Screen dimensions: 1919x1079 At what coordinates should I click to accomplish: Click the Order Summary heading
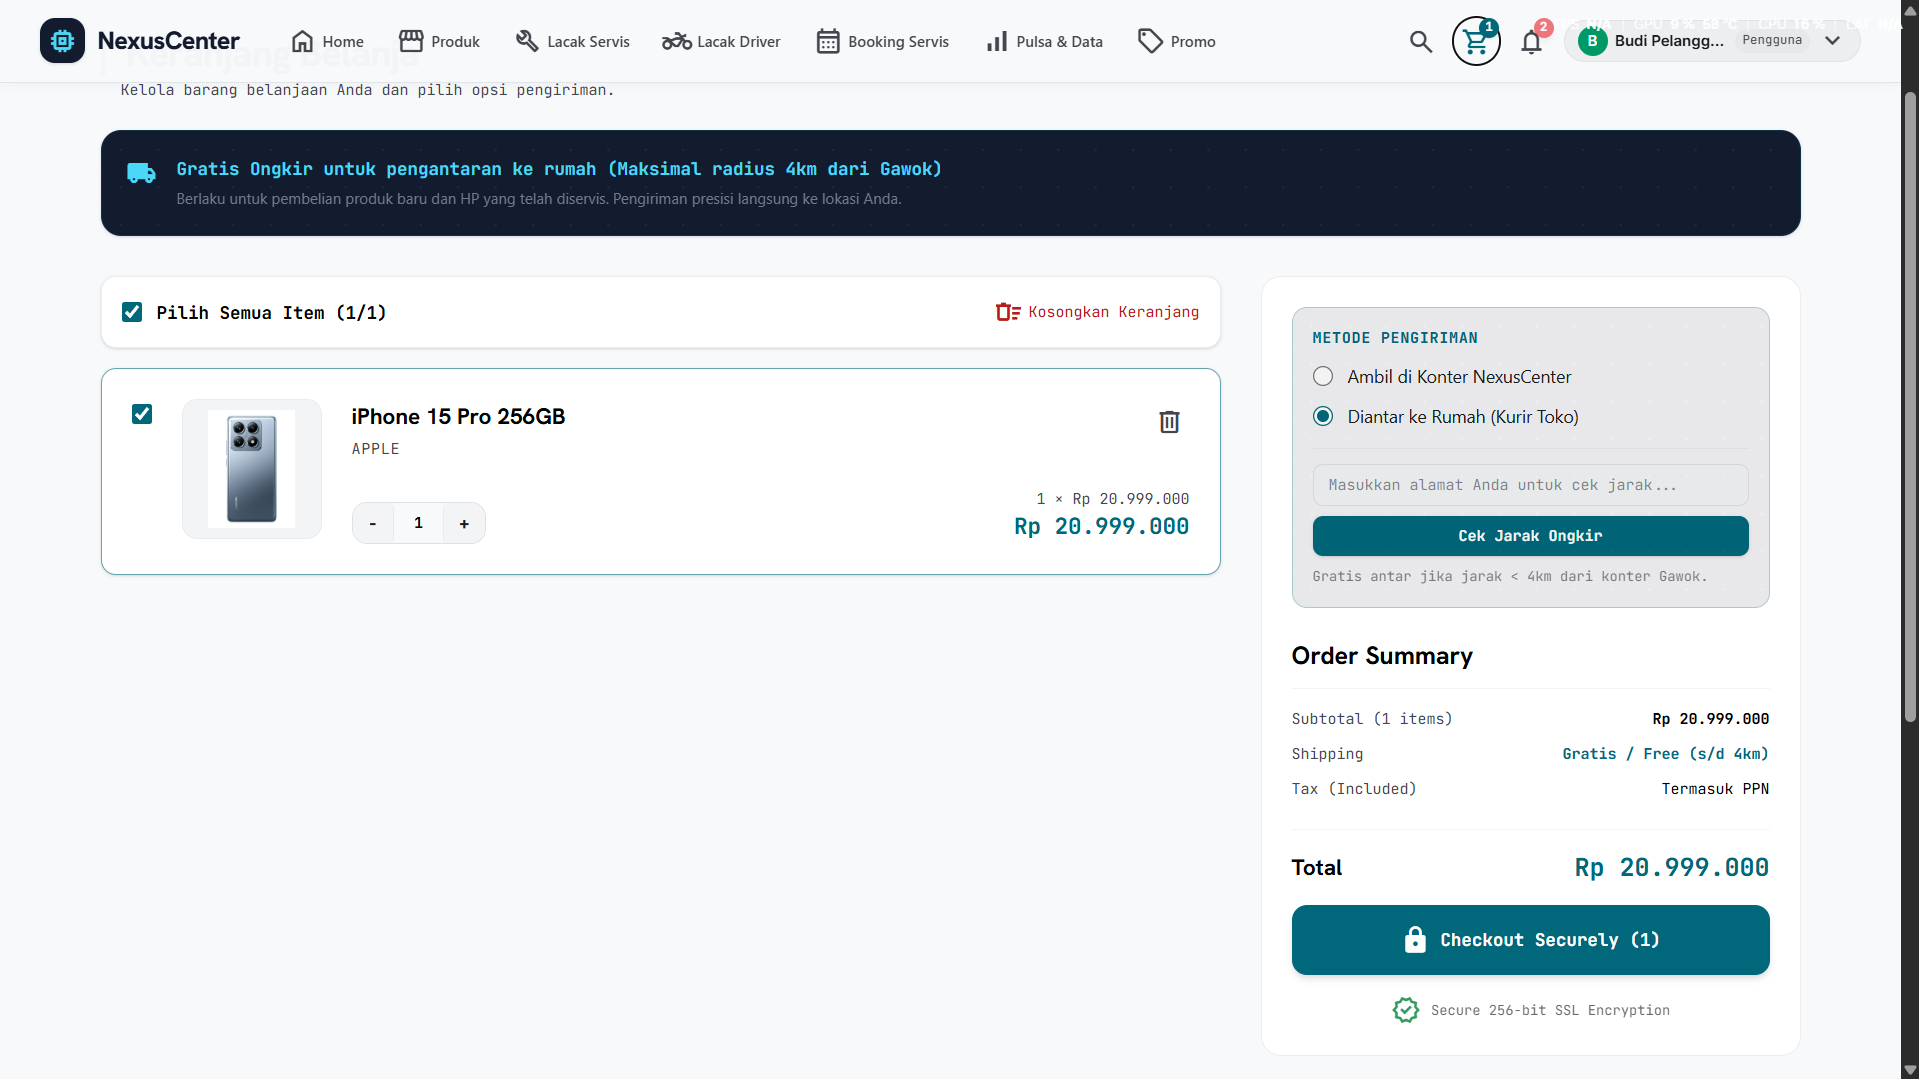point(1382,656)
